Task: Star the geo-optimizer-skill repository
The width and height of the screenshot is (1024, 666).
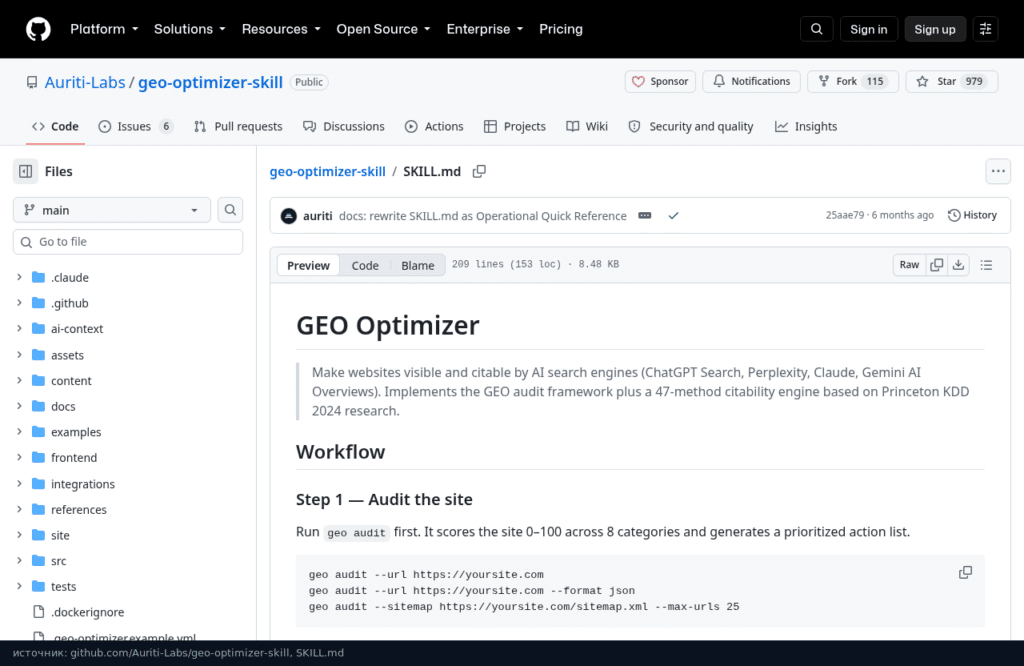Action: pos(952,82)
